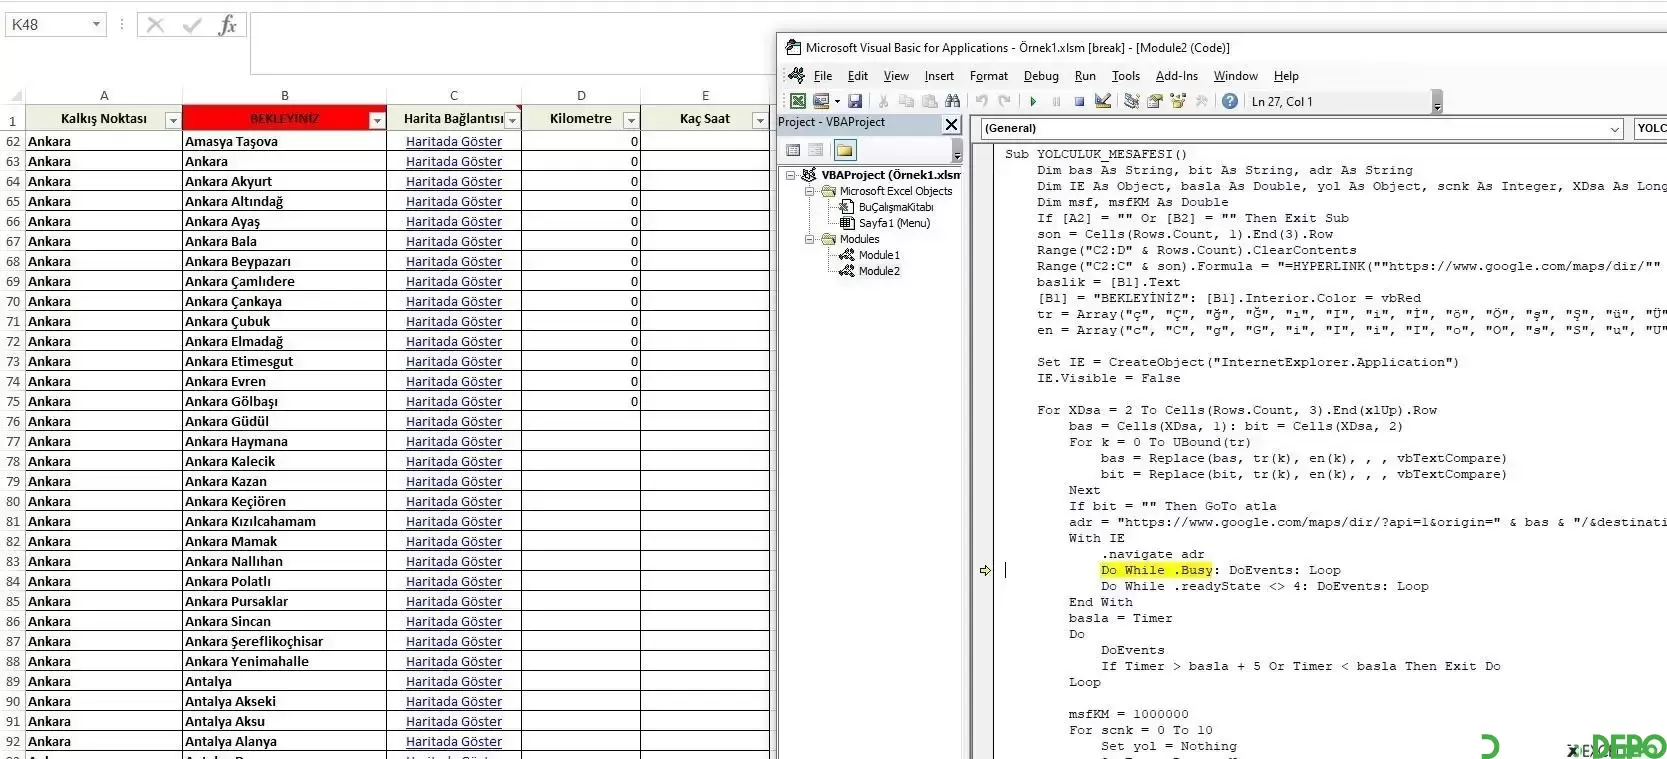Viewport: 1667px width, 759px height.
Task: Open the Object Browser toolbar icon
Action: pos(1178,101)
